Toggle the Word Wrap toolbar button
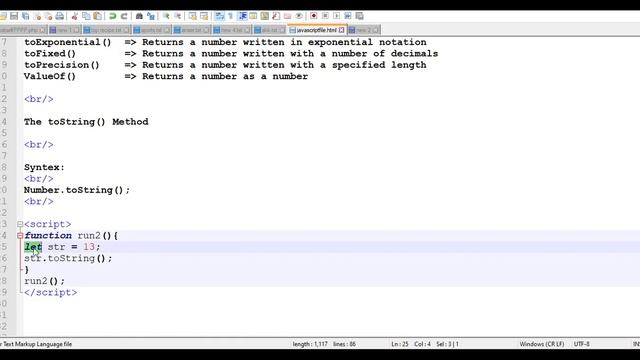The width and height of the screenshot is (640, 360). (220, 16)
